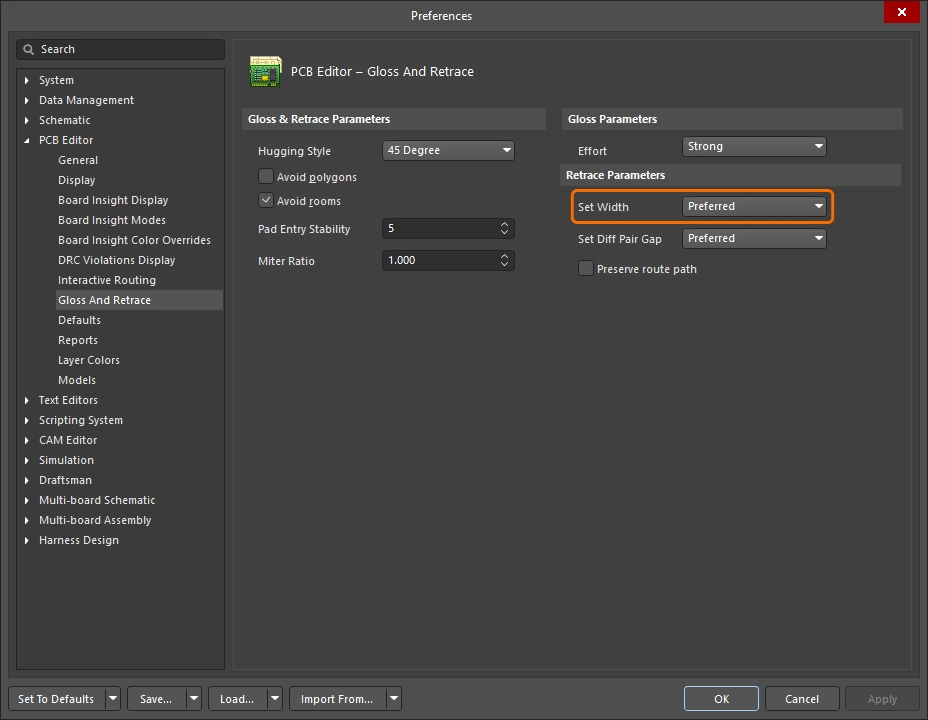Image resolution: width=928 pixels, height=720 pixels.
Task: Disable the Avoid rooms option
Action: click(x=266, y=199)
